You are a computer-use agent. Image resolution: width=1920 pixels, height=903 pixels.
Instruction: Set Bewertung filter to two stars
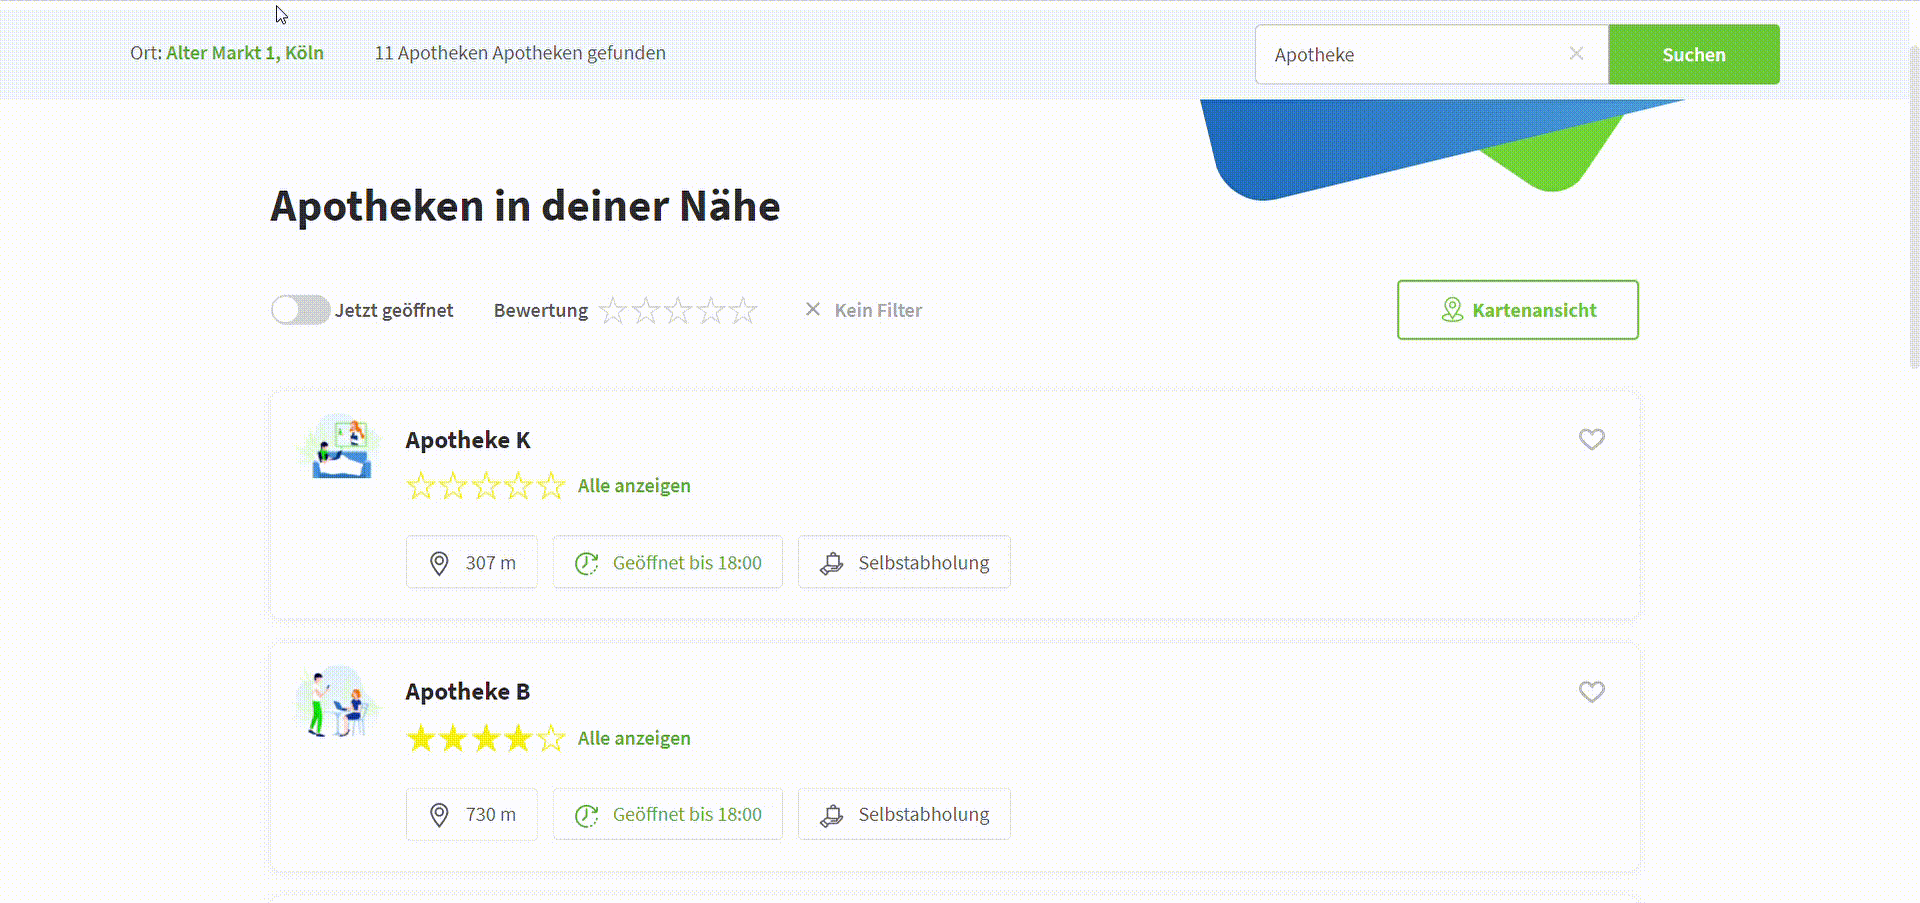(x=646, y=310)
